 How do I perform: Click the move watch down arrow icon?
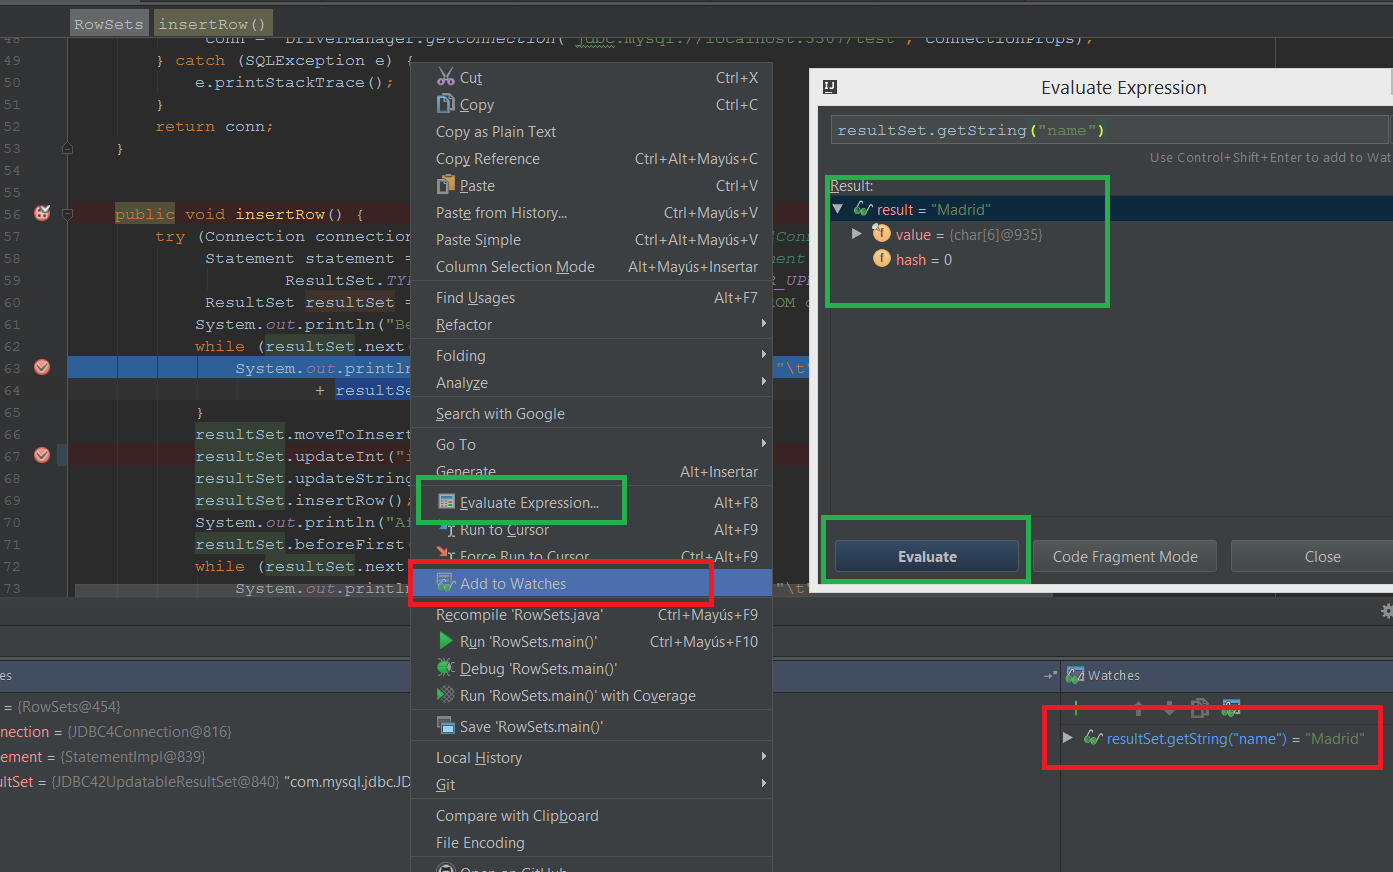(x=1169, y=709)
